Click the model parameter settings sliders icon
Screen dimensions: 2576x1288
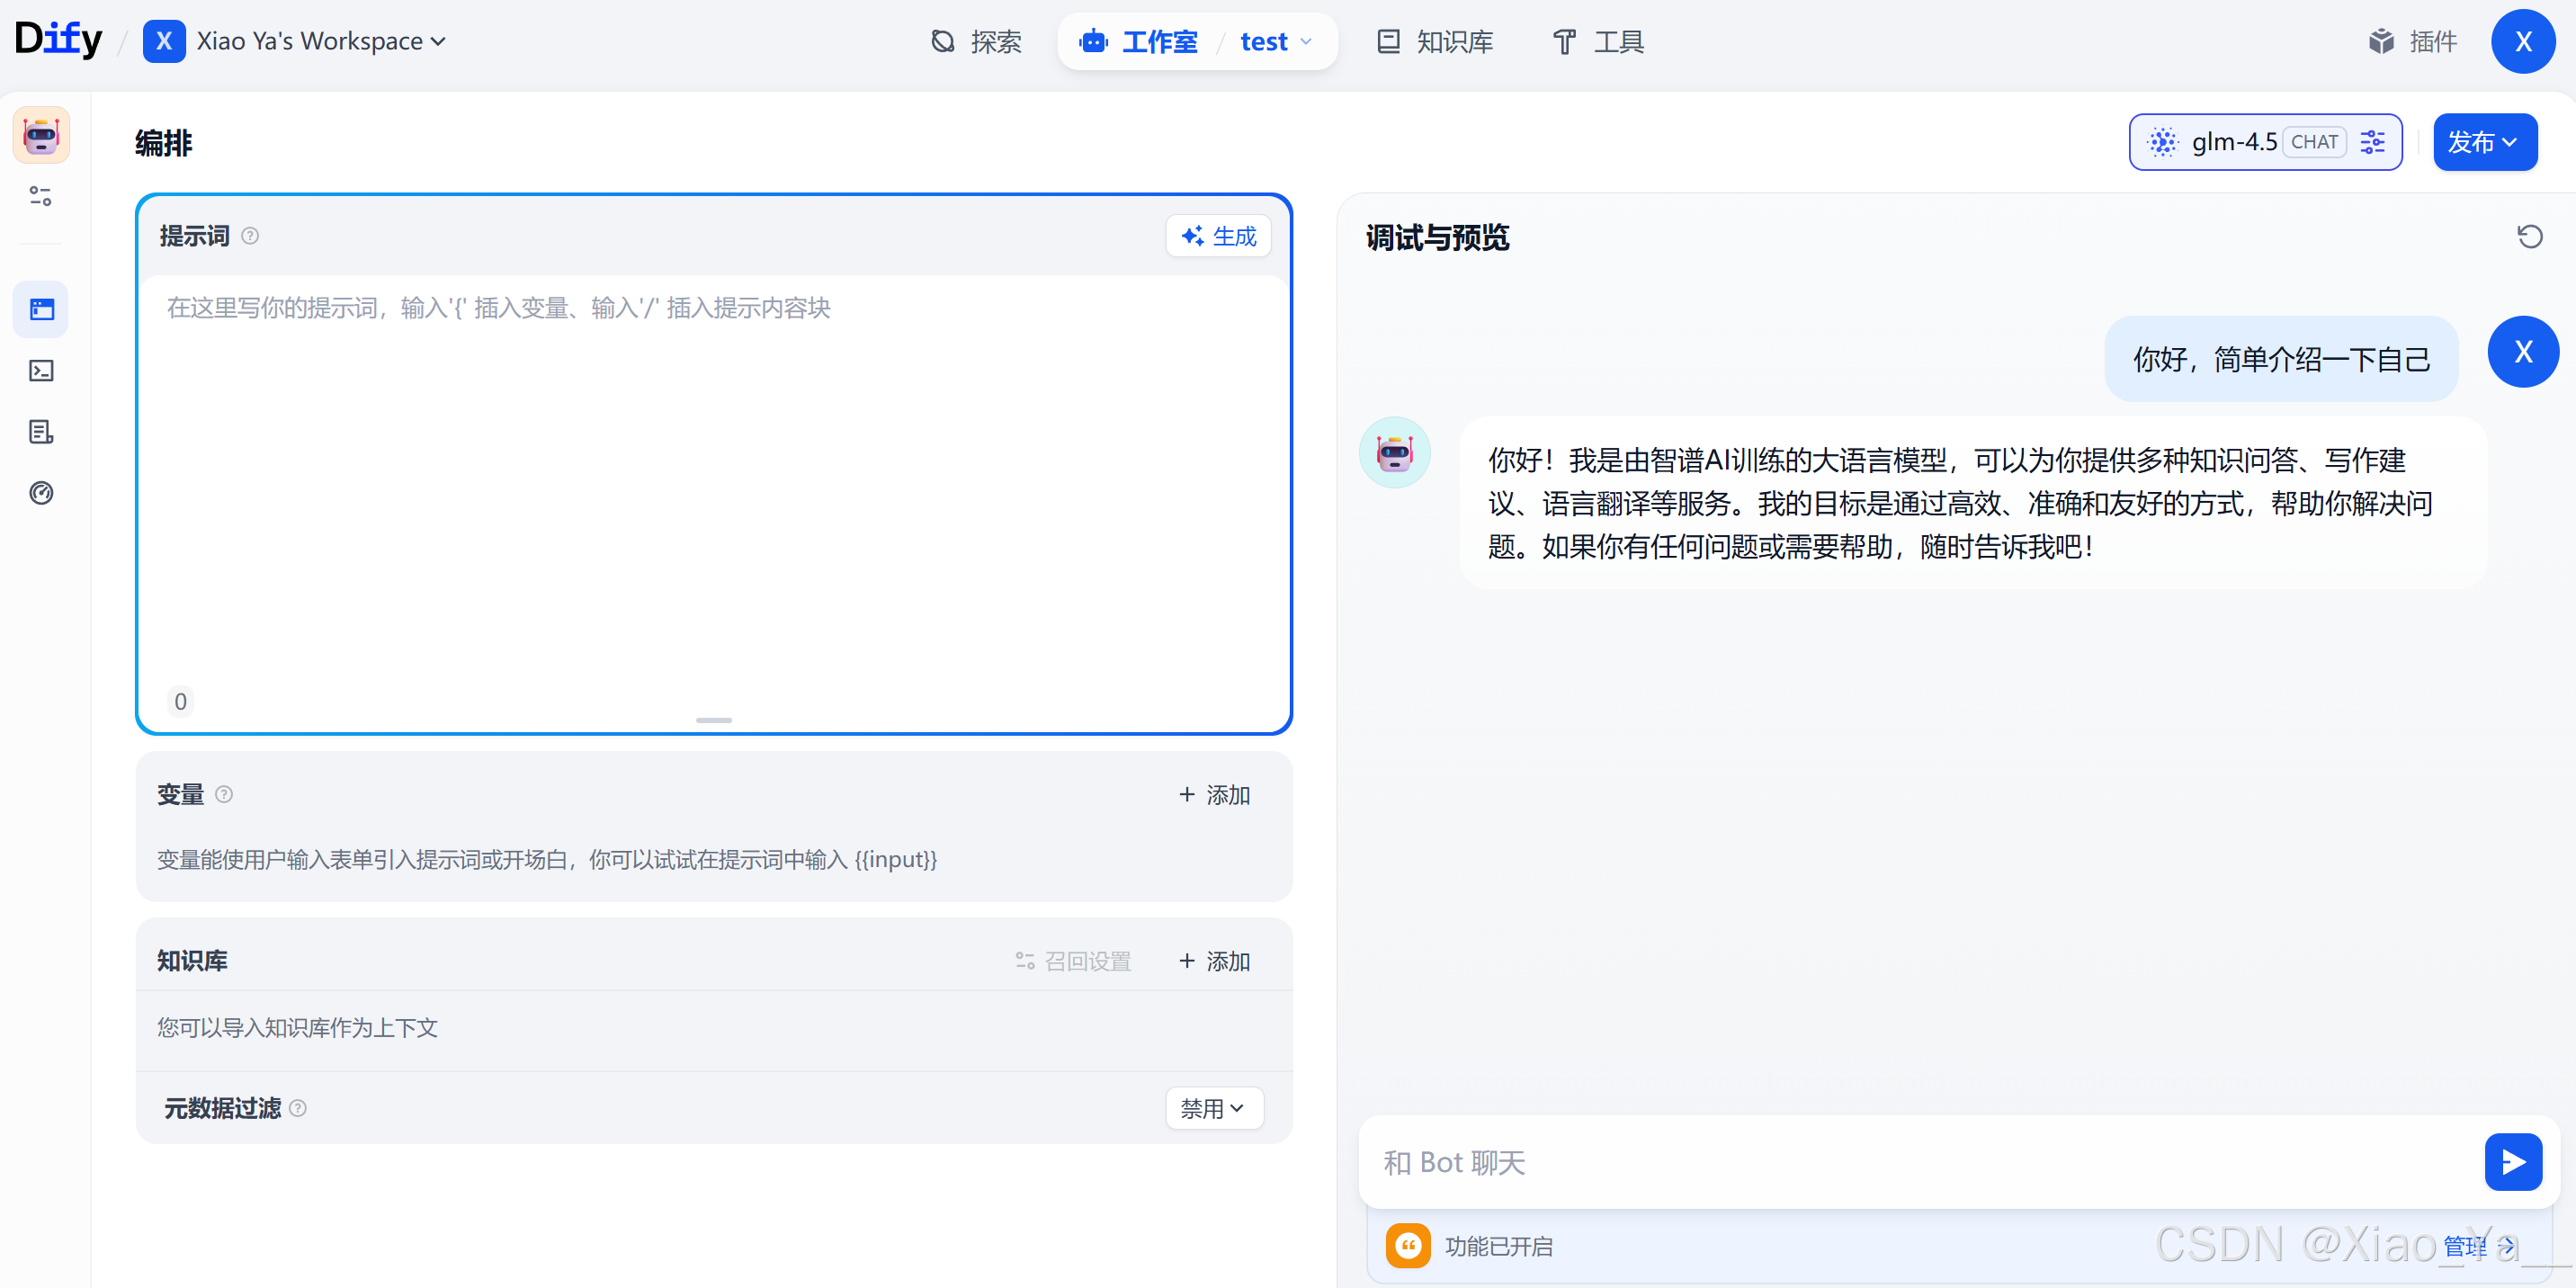pyautogui.click(x=2372, y=142)
